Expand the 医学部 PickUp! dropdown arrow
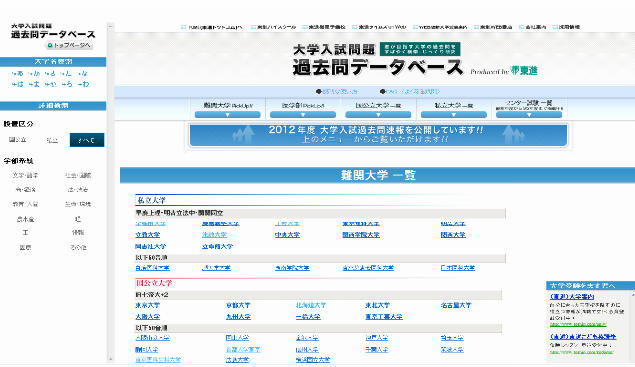 [x=303, y=115]
